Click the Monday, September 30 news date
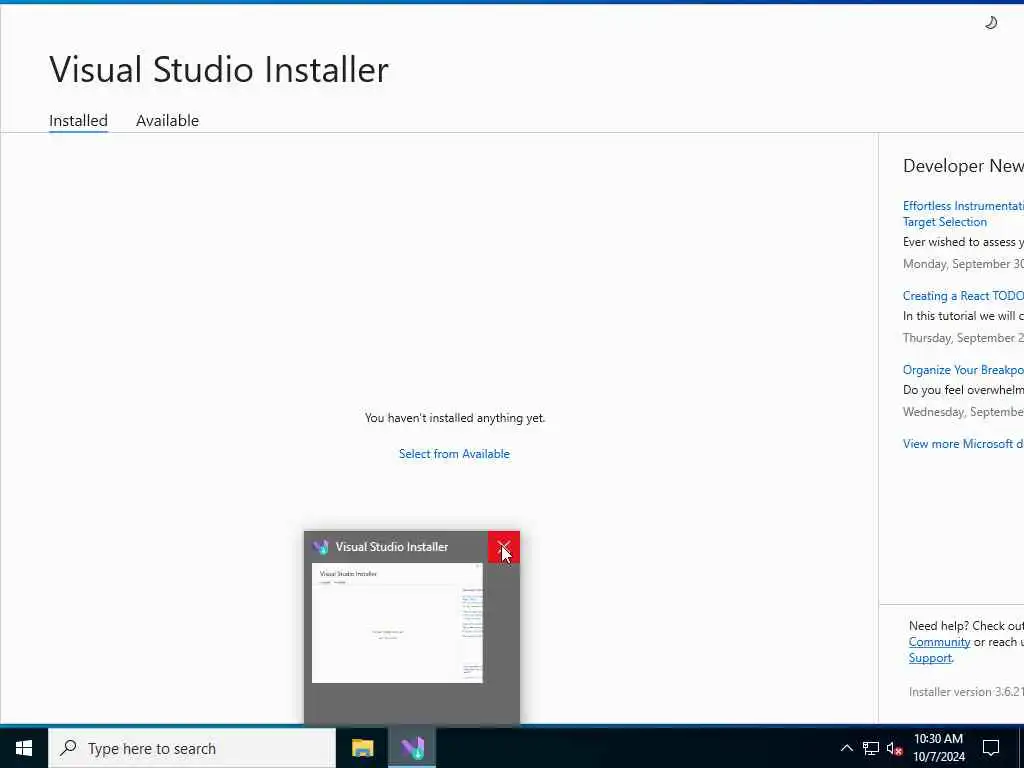Viewport: 1024px width, 768px height. 963,264
